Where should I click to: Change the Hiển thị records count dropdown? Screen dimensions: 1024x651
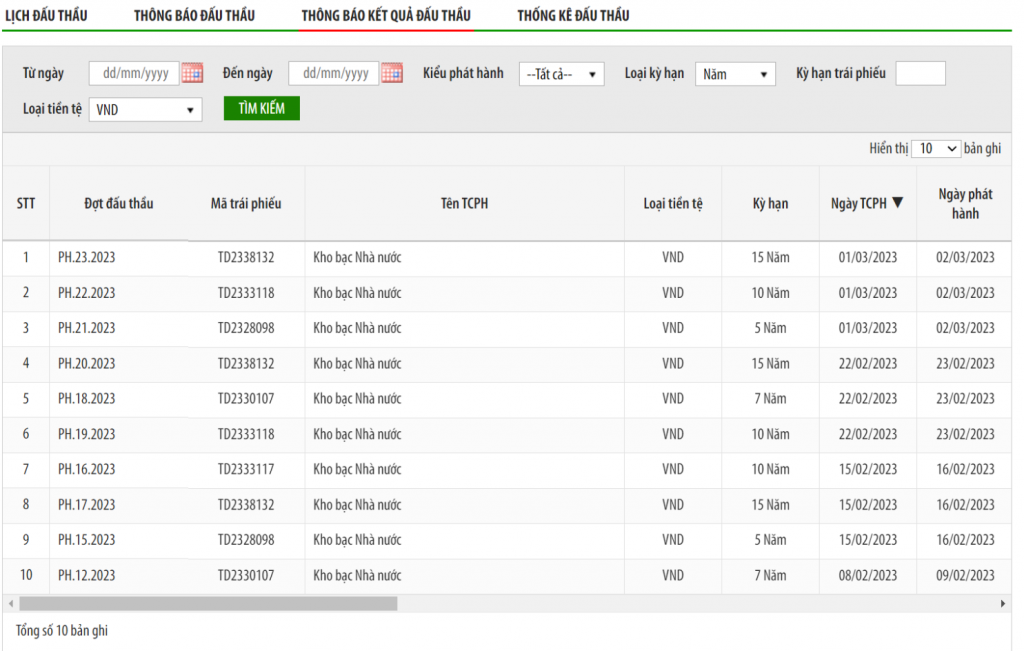[936, 148]
